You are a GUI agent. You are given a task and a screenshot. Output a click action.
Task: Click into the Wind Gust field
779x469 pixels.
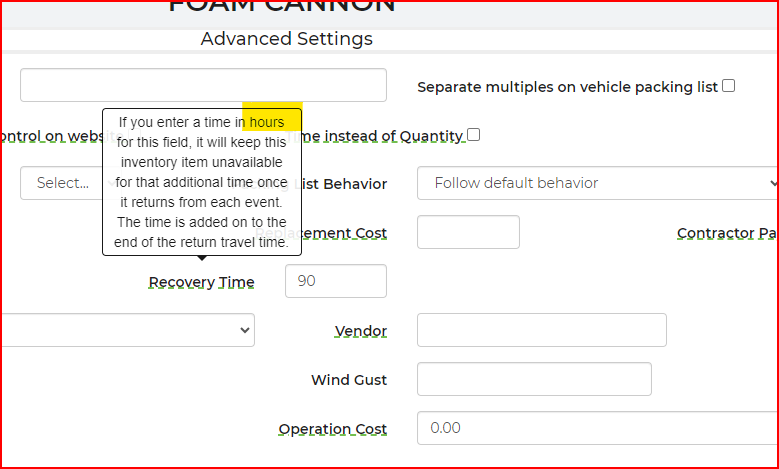pos(534,379)
